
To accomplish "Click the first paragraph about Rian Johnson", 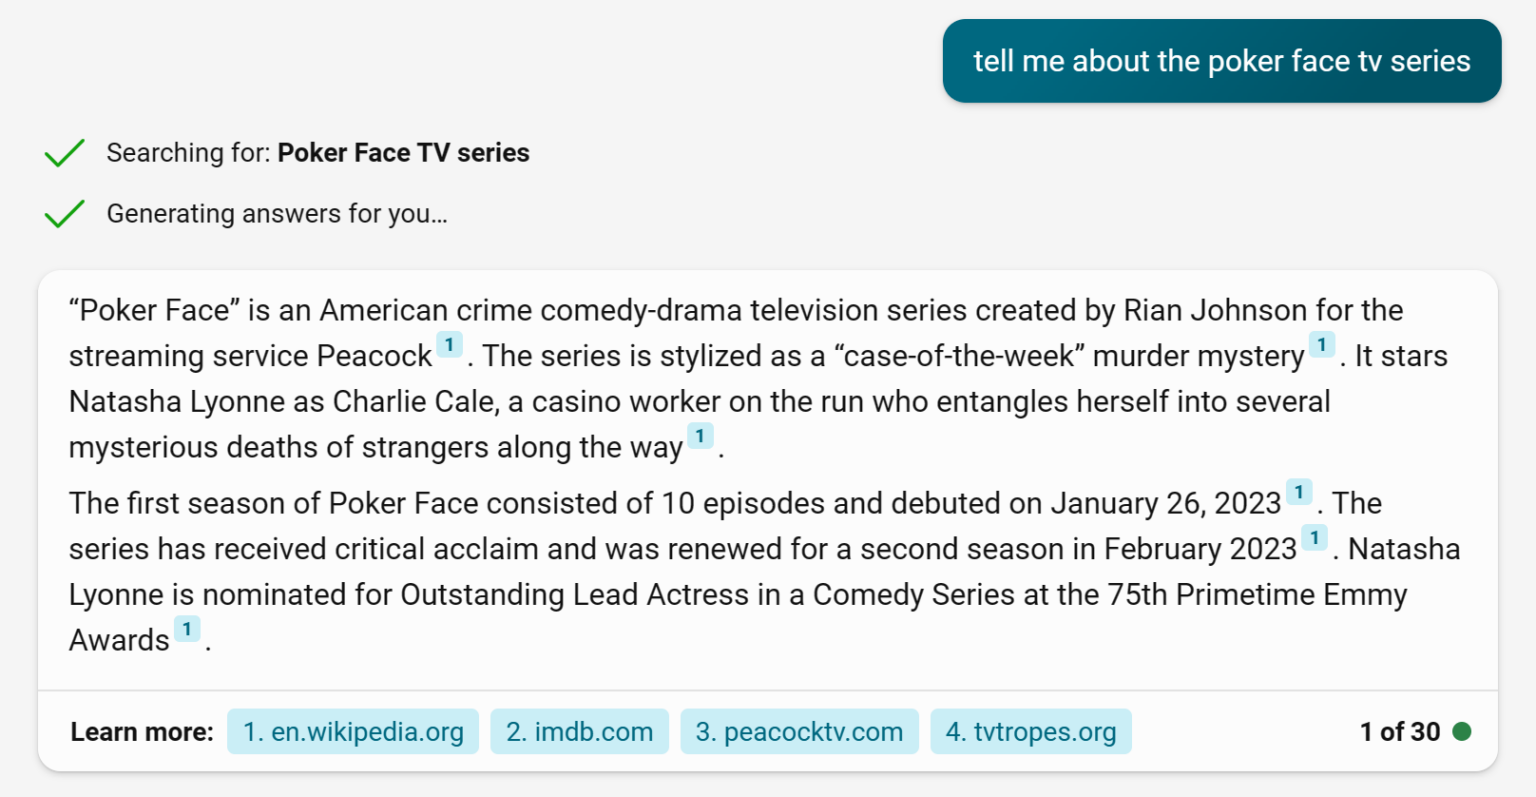I will click(700, 378).
